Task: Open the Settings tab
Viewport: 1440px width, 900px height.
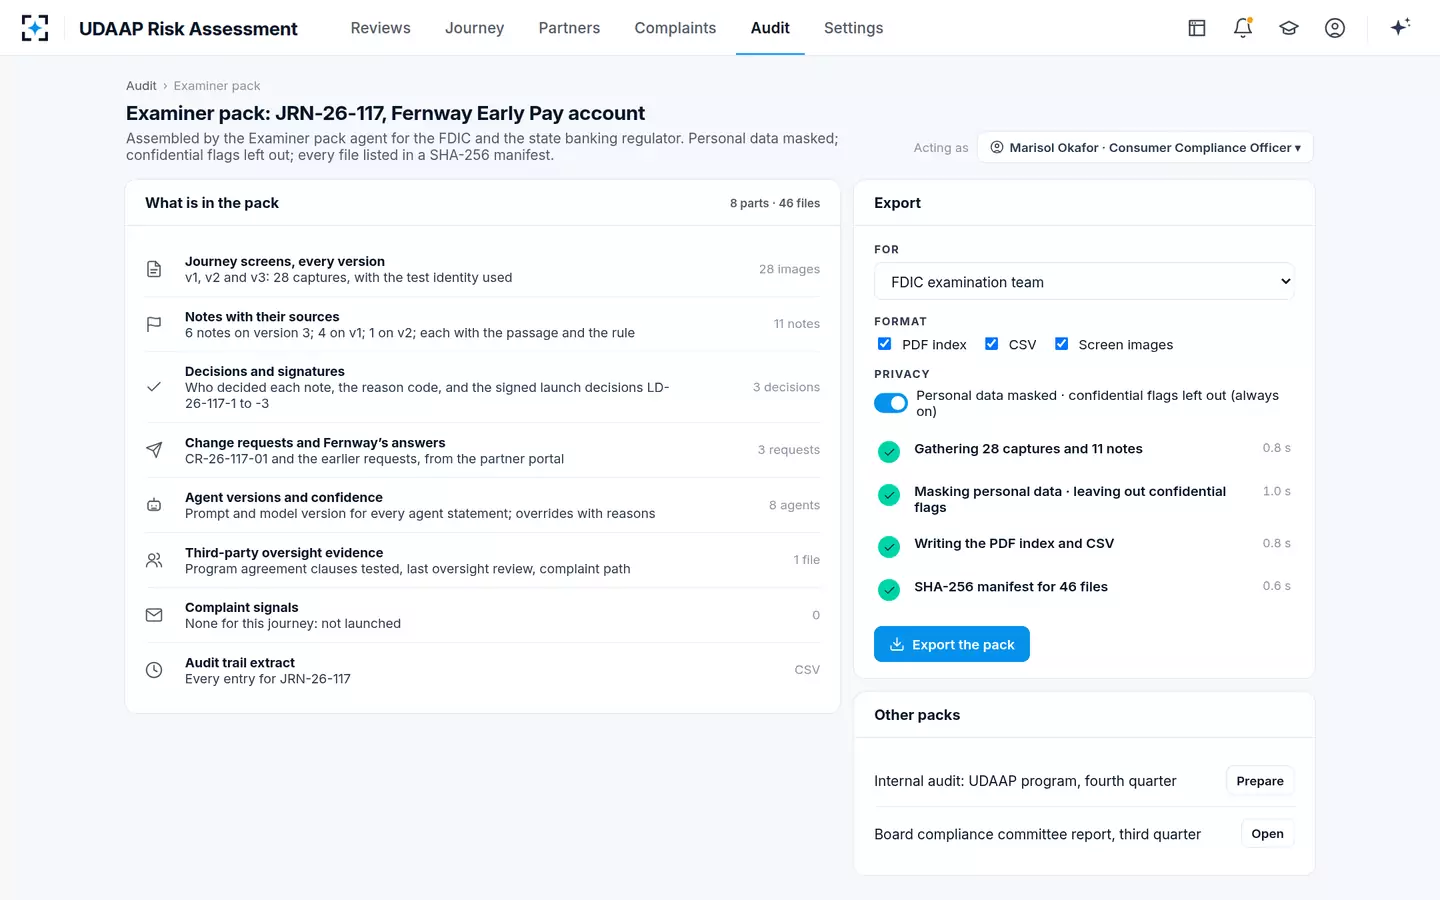Action: click(853, 28)
